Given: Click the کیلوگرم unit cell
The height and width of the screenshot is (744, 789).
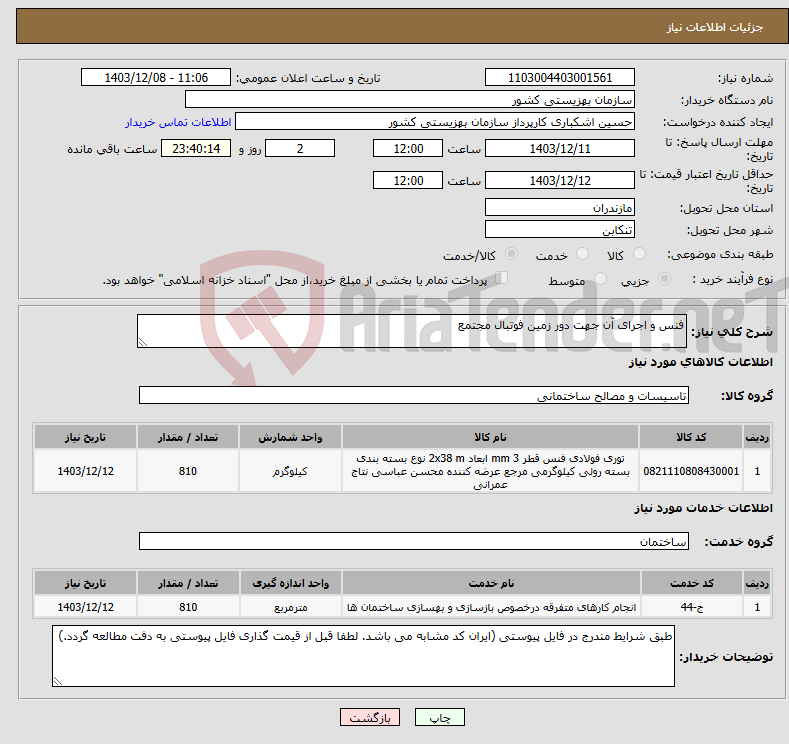Looking at the screenshot, I should [x=290, y=471].
